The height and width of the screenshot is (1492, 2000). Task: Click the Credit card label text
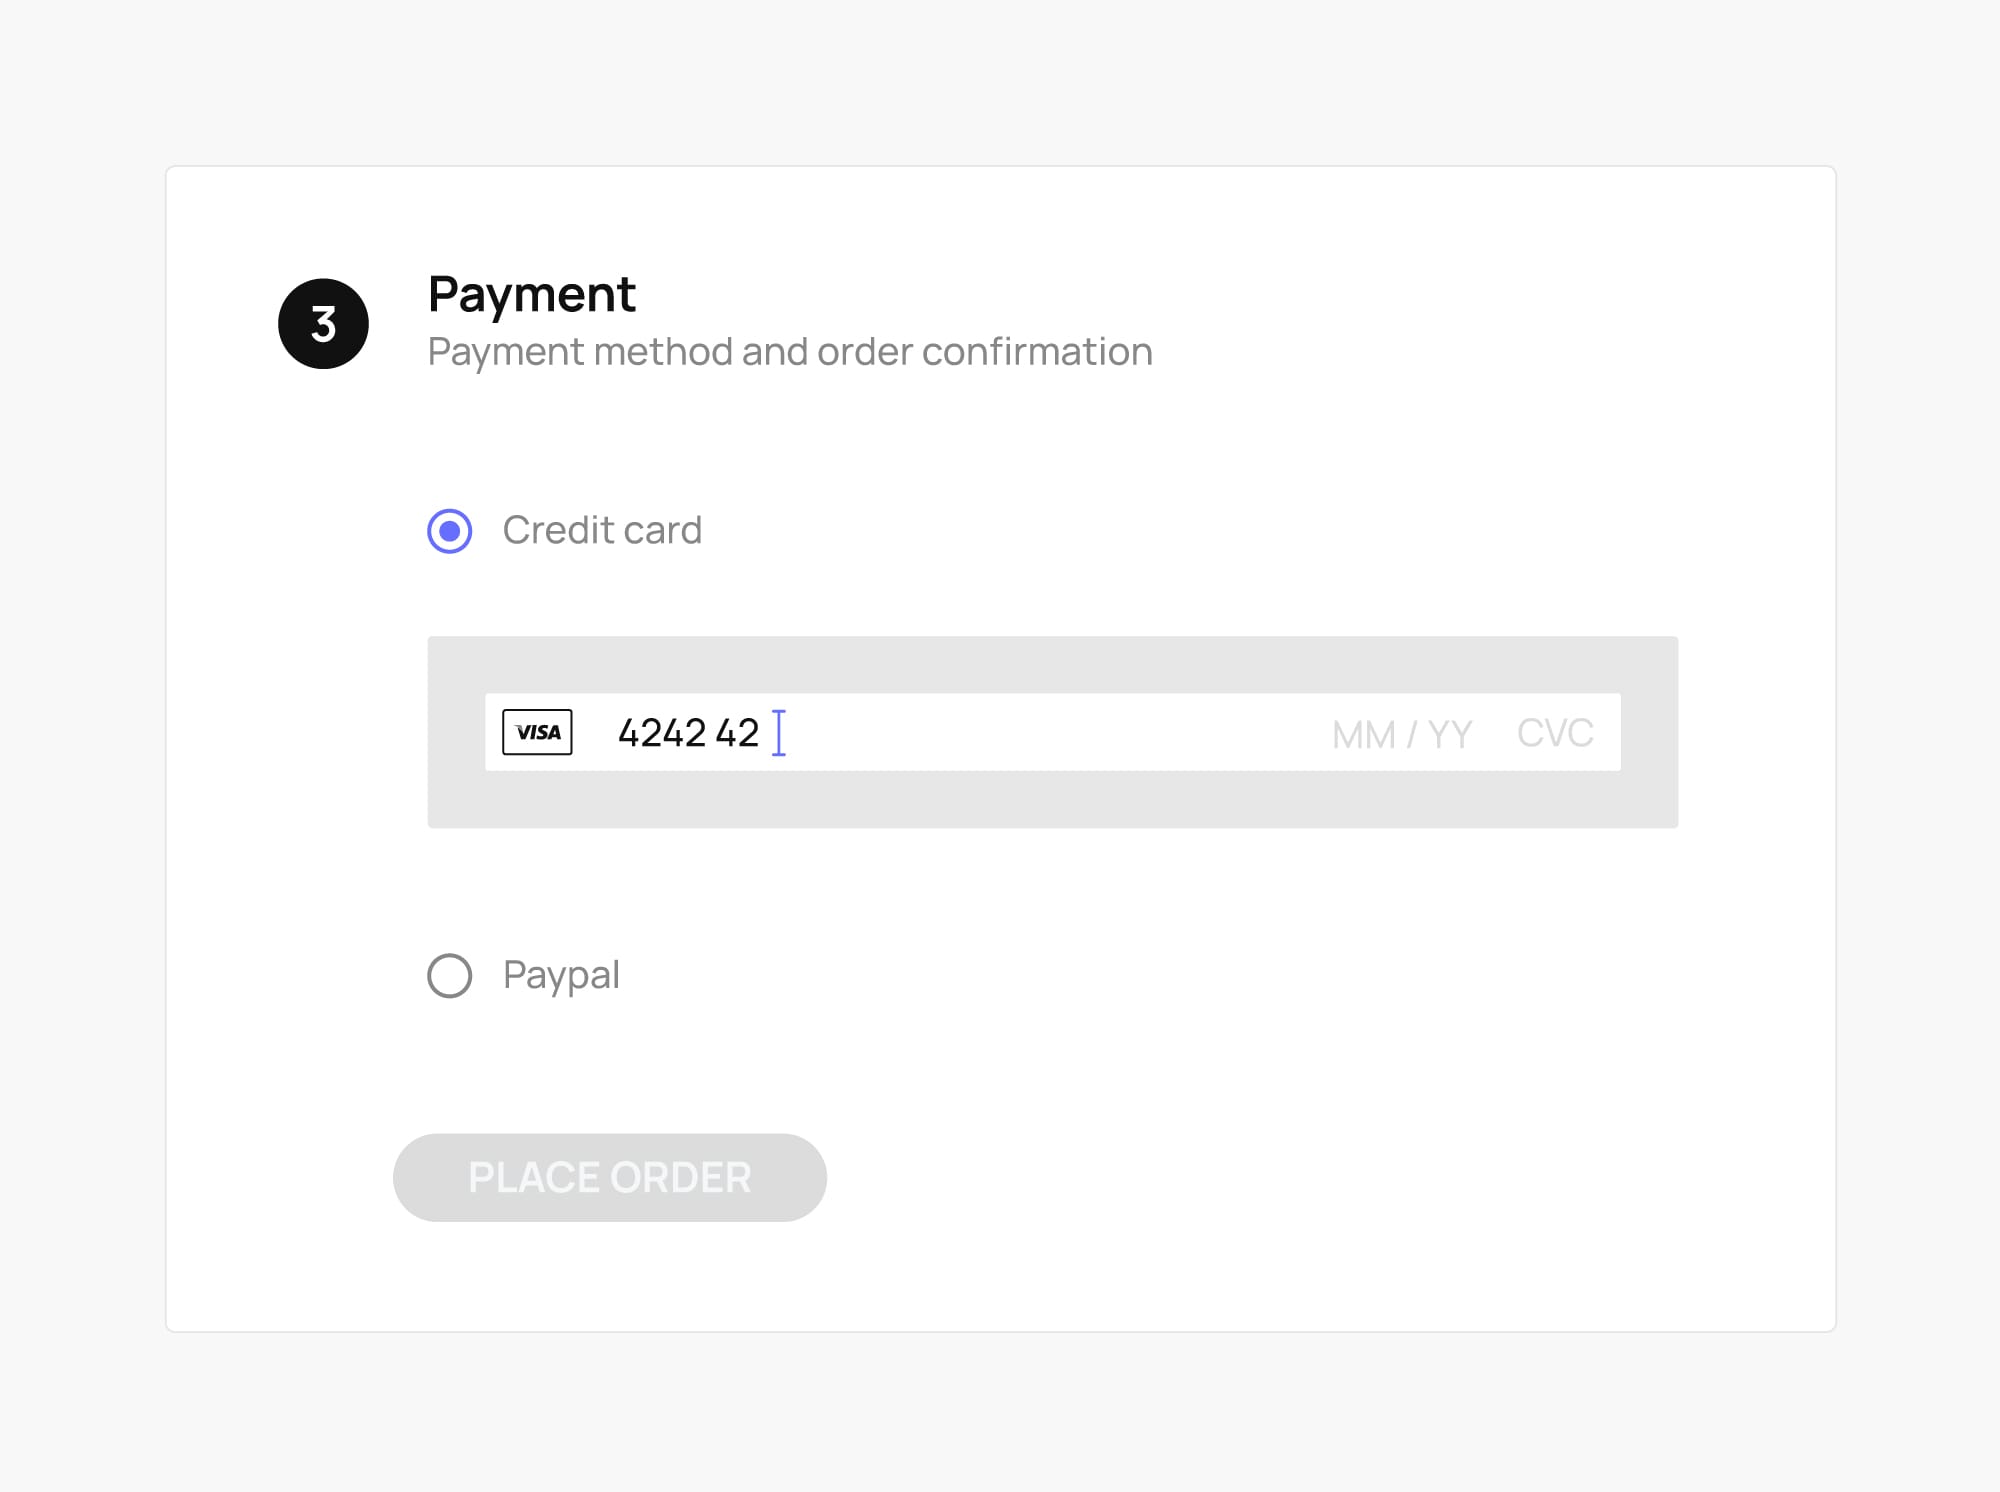coord(603,530)
